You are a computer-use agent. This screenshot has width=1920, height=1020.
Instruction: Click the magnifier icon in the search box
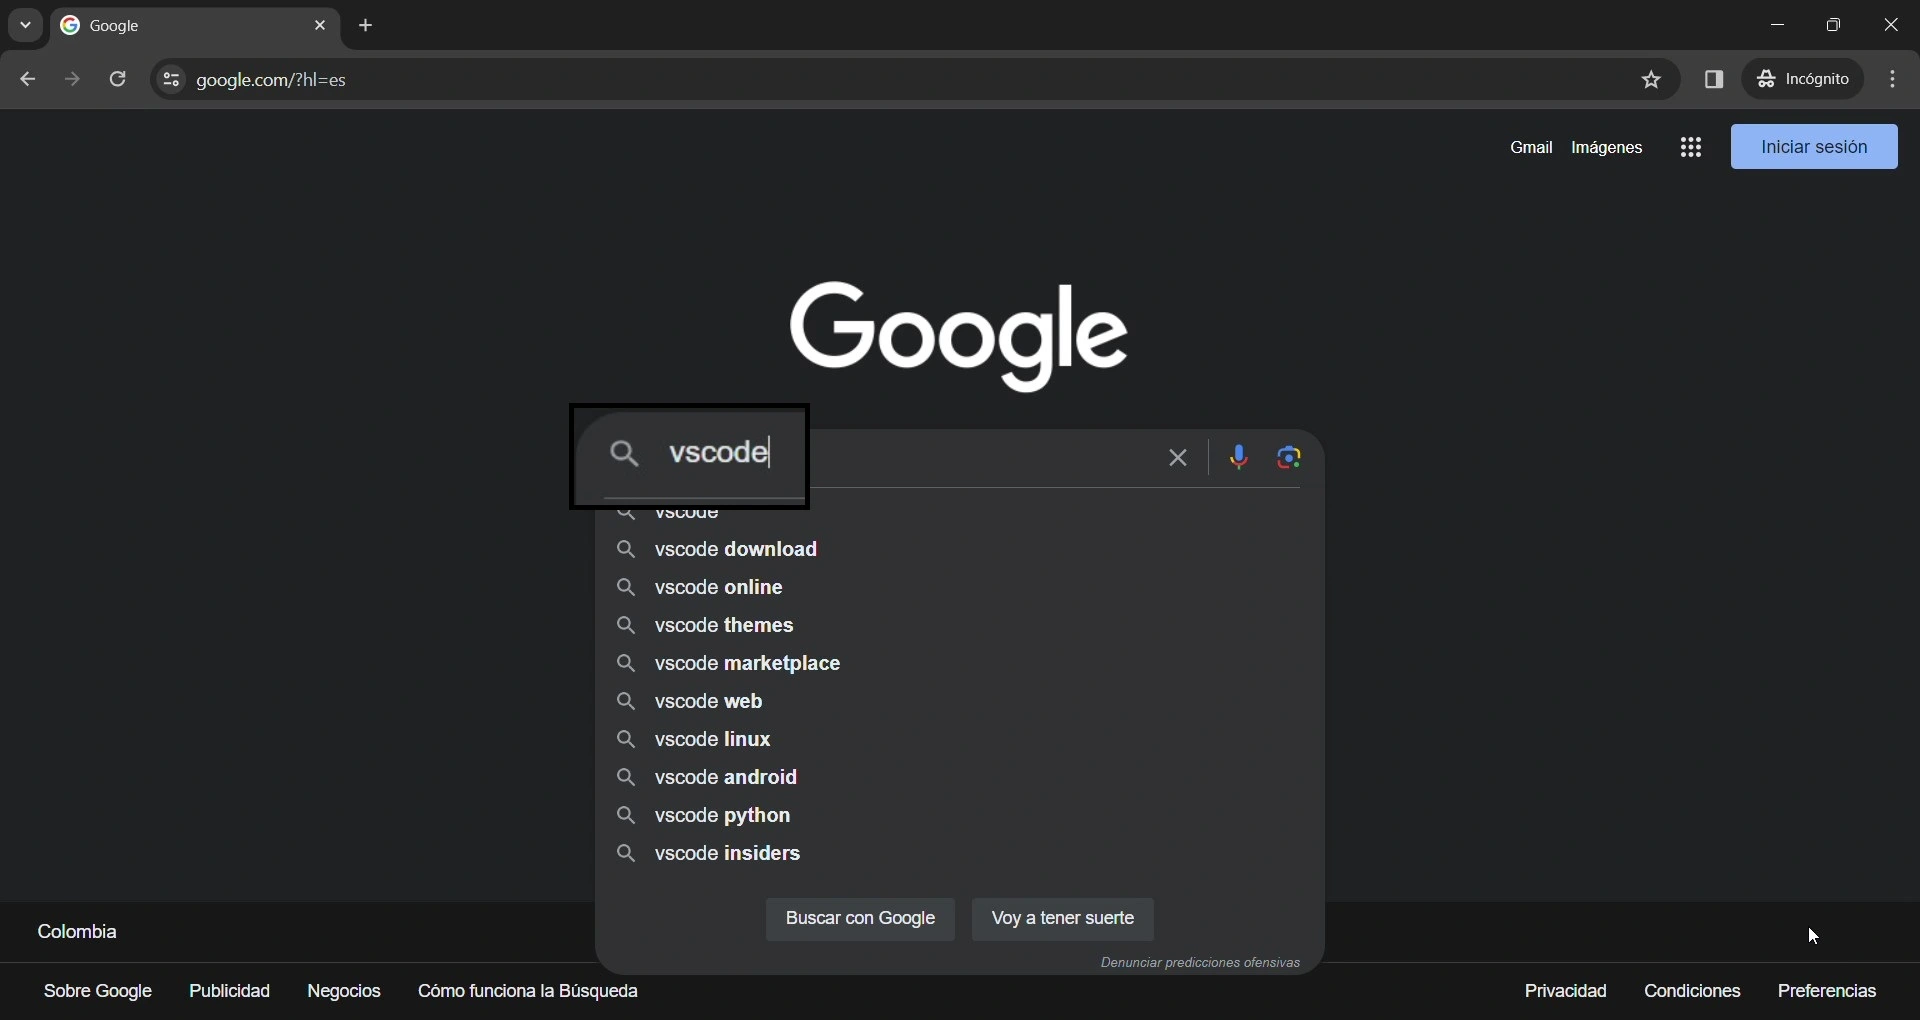point(626,455)
